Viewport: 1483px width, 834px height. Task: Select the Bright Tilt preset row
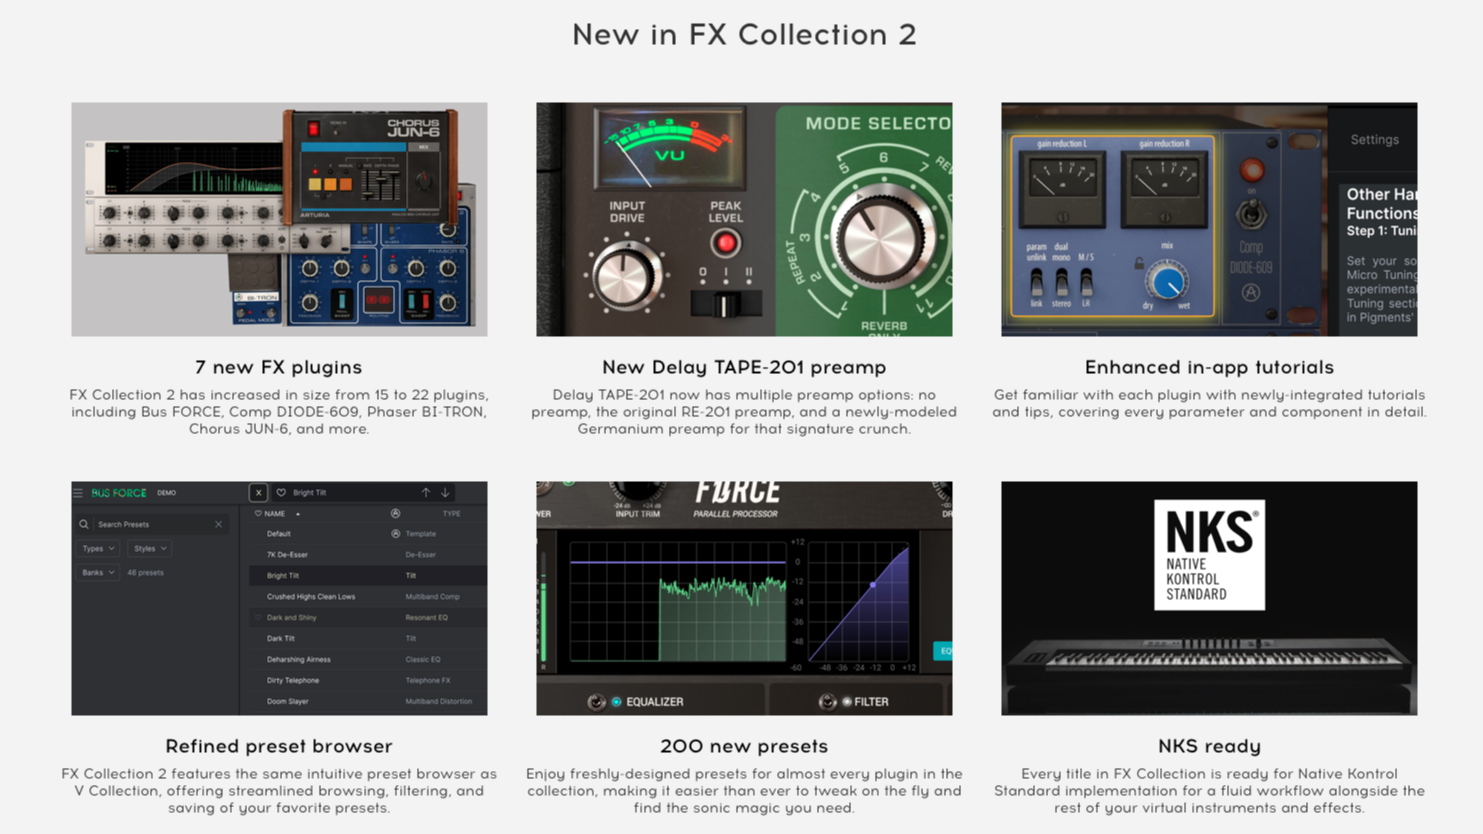(368, 576)
